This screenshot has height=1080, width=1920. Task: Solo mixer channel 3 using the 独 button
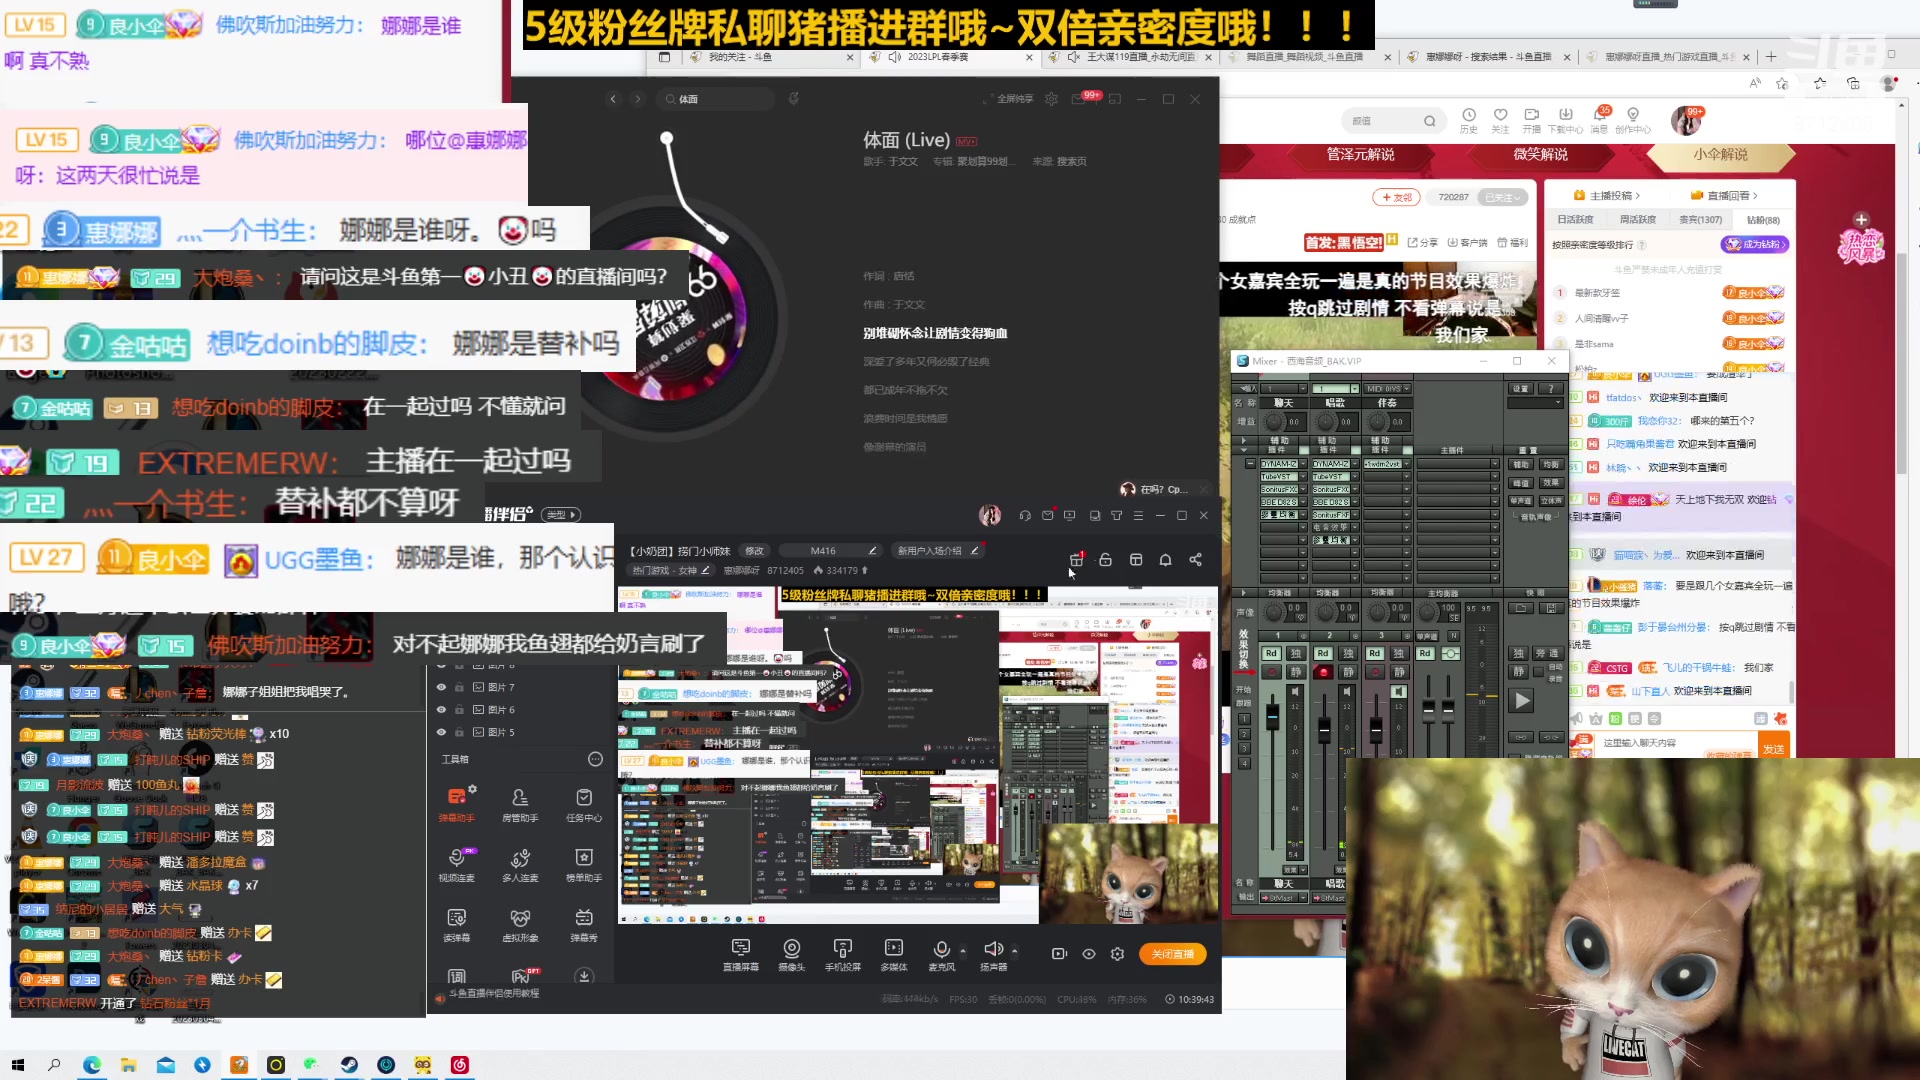pos(1400,654)
